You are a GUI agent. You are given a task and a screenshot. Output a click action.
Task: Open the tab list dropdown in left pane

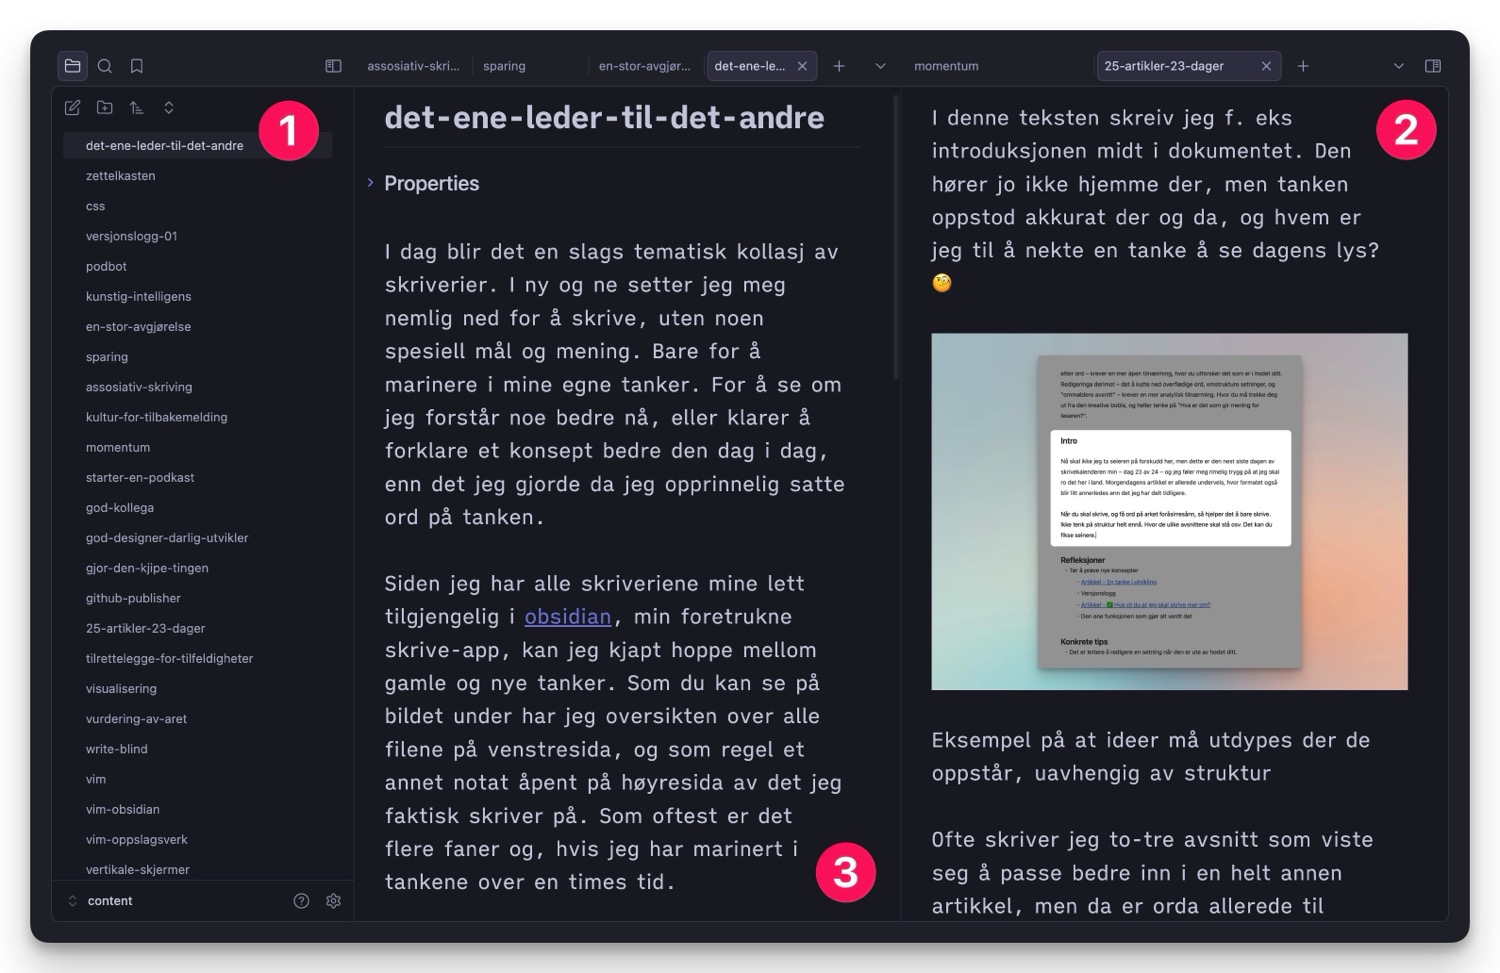(x=880, y=66)
